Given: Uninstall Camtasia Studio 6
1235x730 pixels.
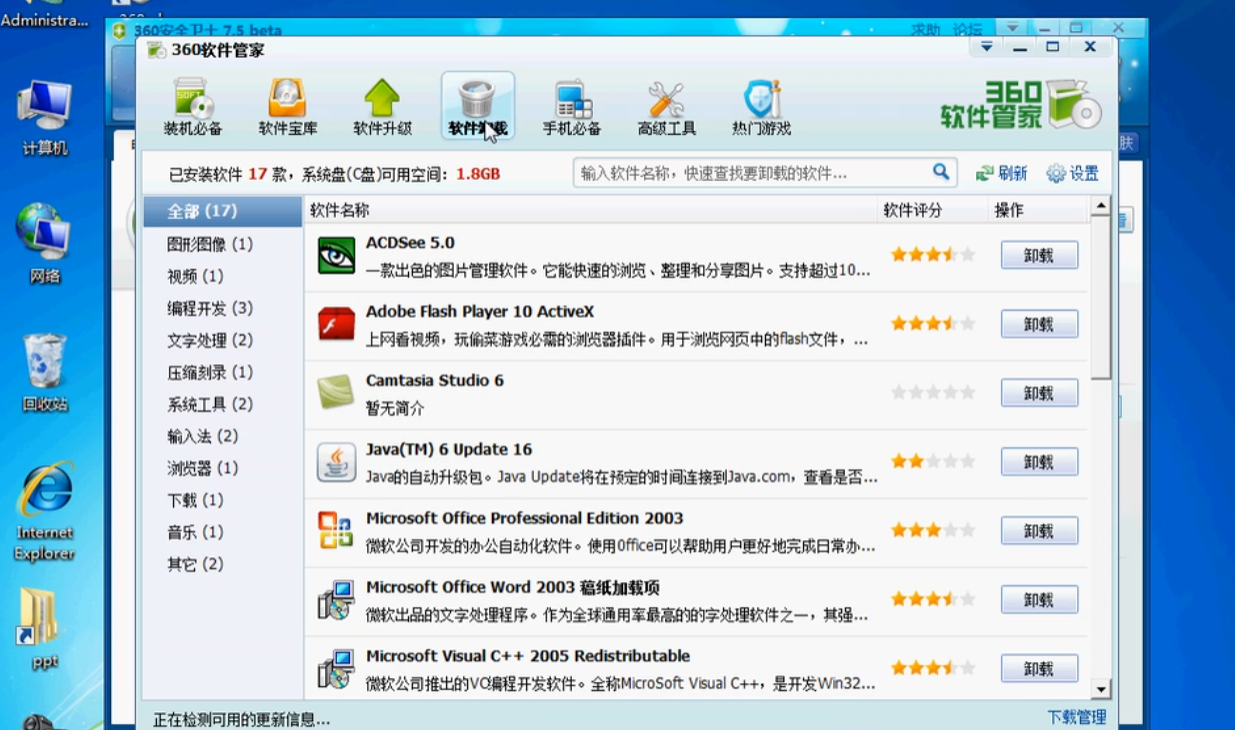Looking at the screenshot, I should click(x=1039, y=393).
